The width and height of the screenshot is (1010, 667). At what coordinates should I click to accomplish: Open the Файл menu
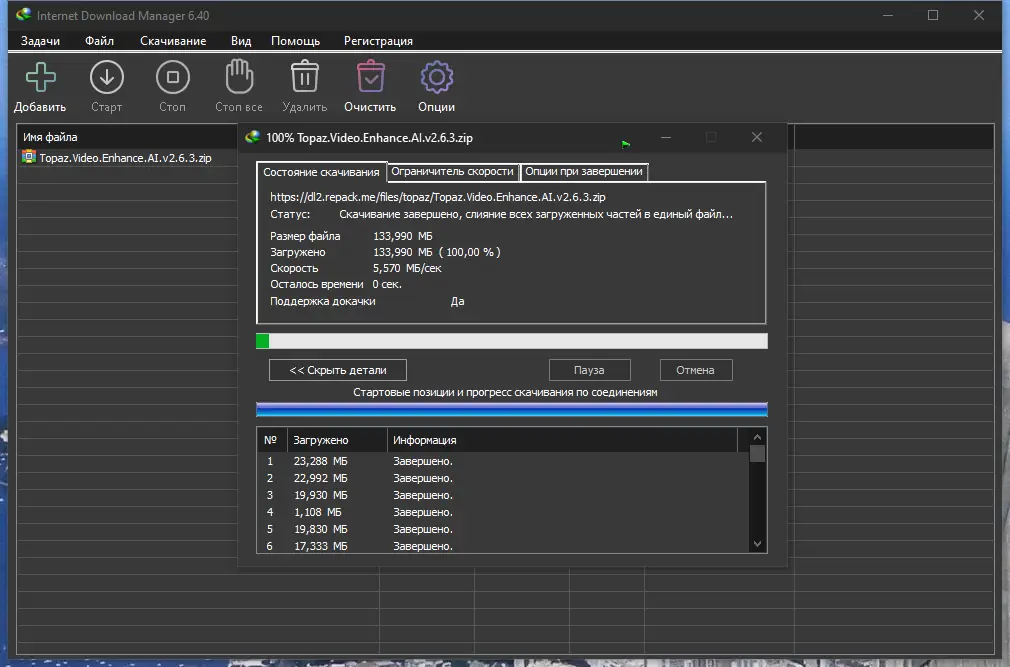tap(99, 41)
